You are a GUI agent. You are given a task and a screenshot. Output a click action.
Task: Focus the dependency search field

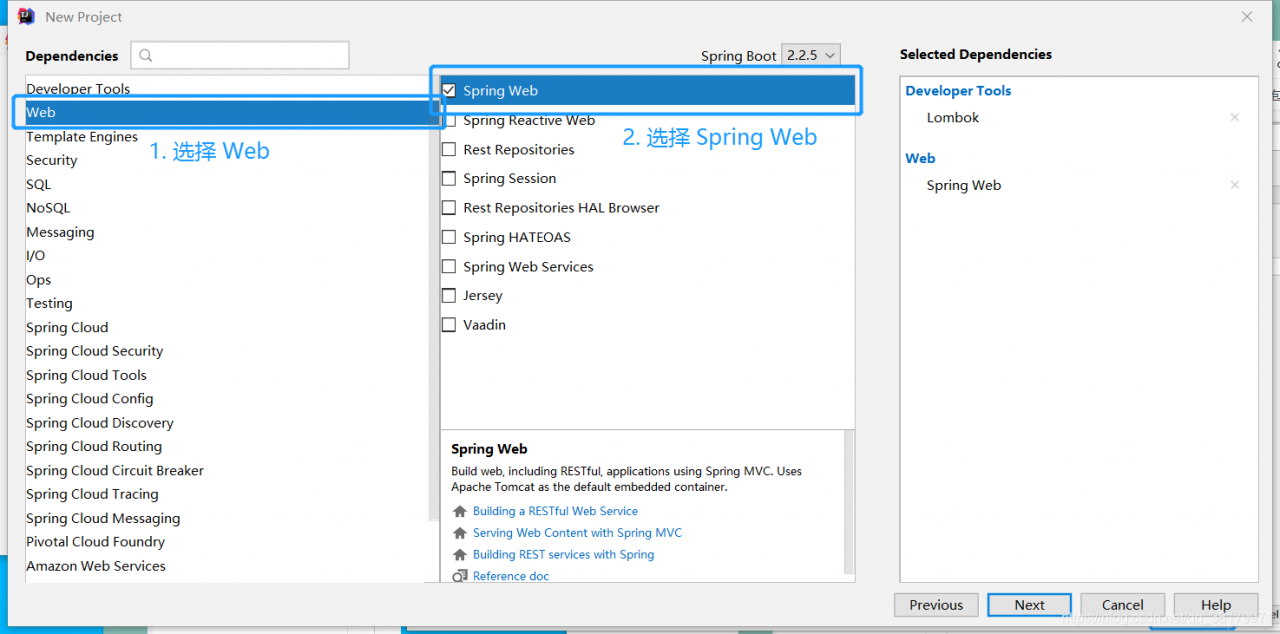pos(240,55)
